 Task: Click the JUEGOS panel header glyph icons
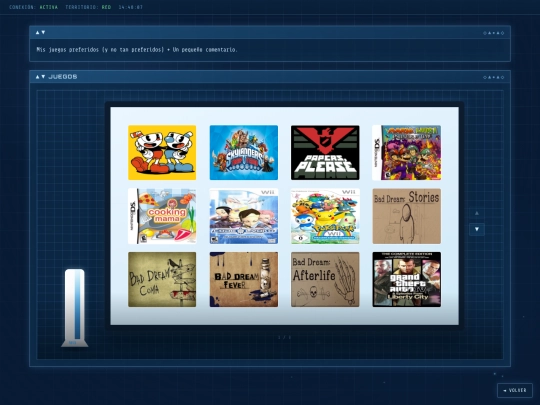494,77
